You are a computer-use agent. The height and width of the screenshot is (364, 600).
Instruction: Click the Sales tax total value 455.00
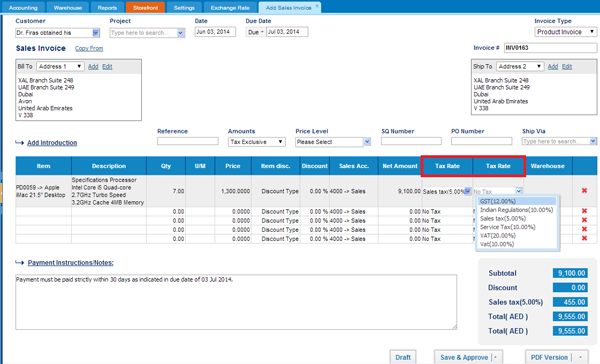(x=570, y=302)
